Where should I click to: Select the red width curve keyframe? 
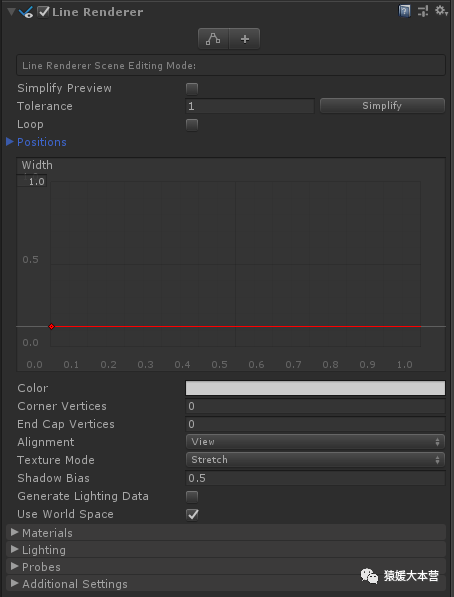click(51, 326)
